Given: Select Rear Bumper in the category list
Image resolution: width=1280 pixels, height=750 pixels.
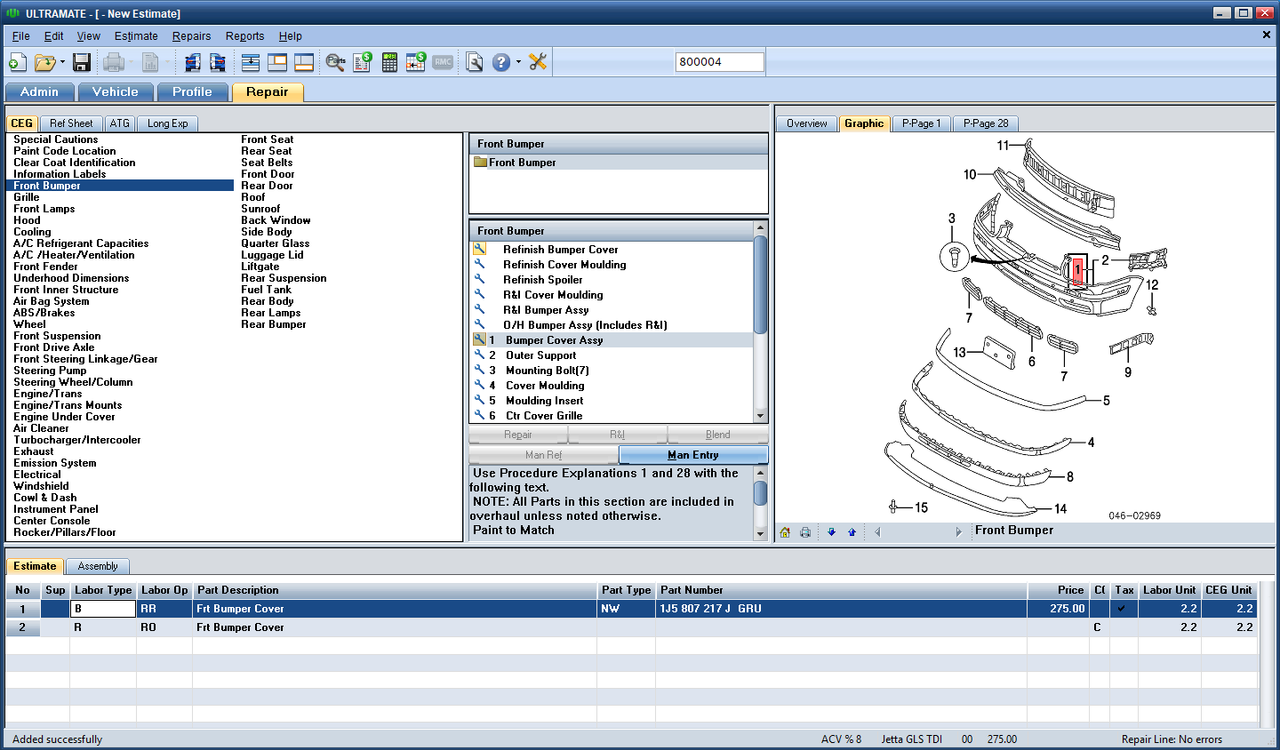Looking at the screenshot, I should pos(273,324).
